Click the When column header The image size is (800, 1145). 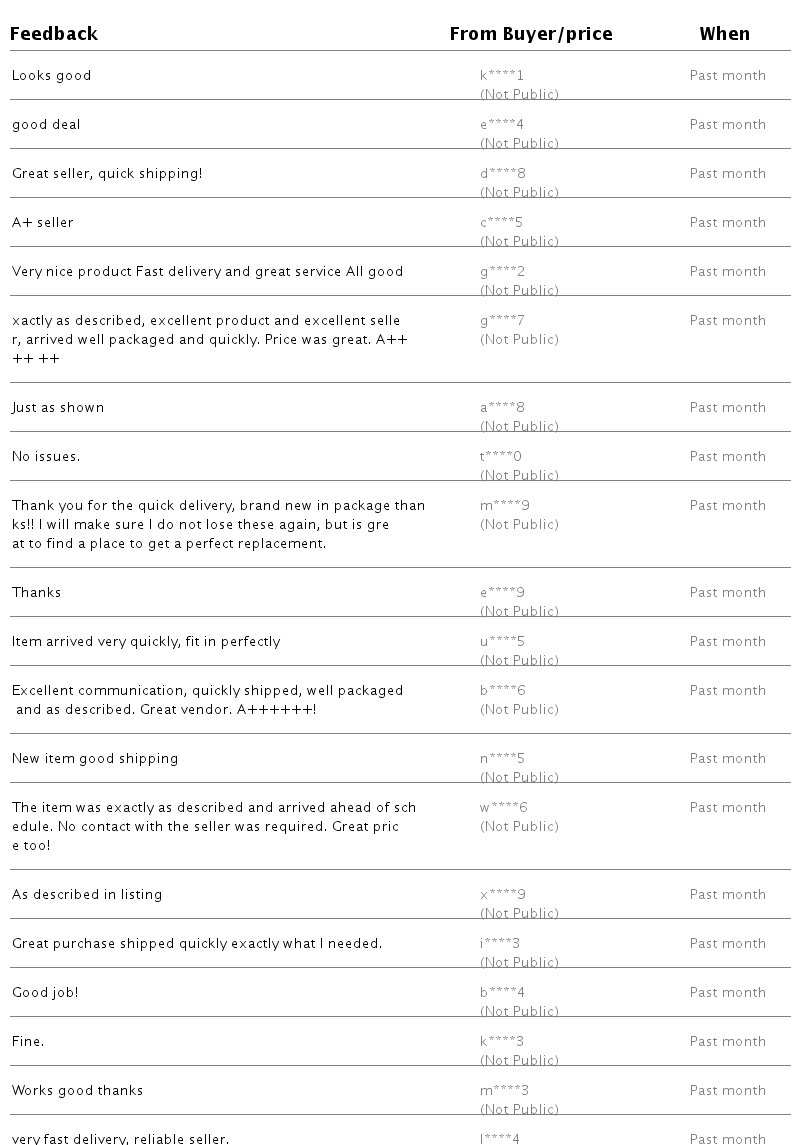coord(724,34)
